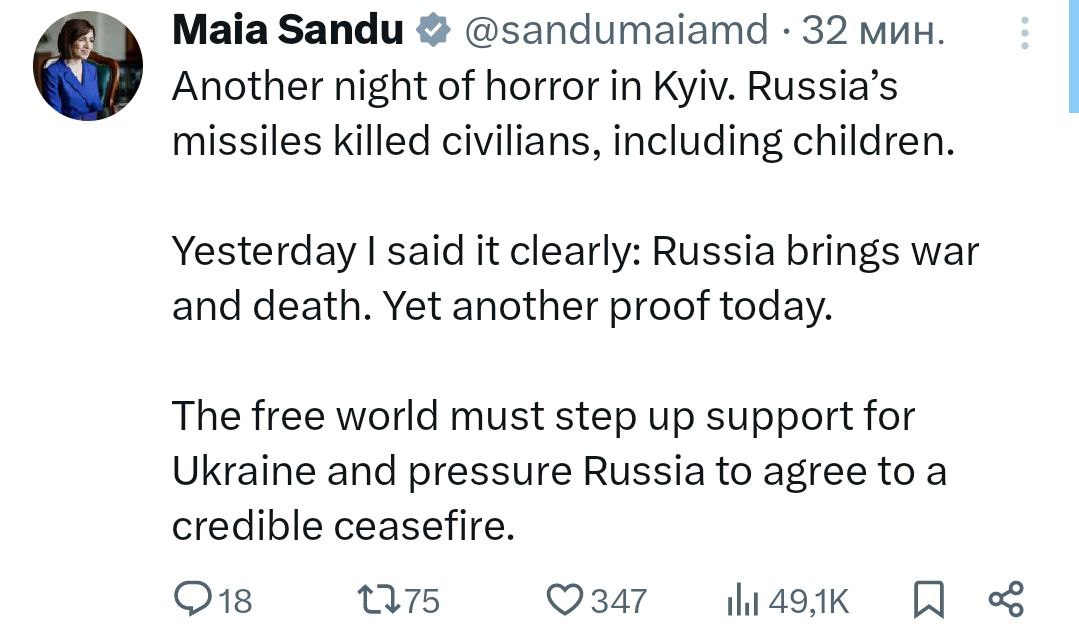
Task: Click the reply count 18
Action: click(x=235, y=601)
